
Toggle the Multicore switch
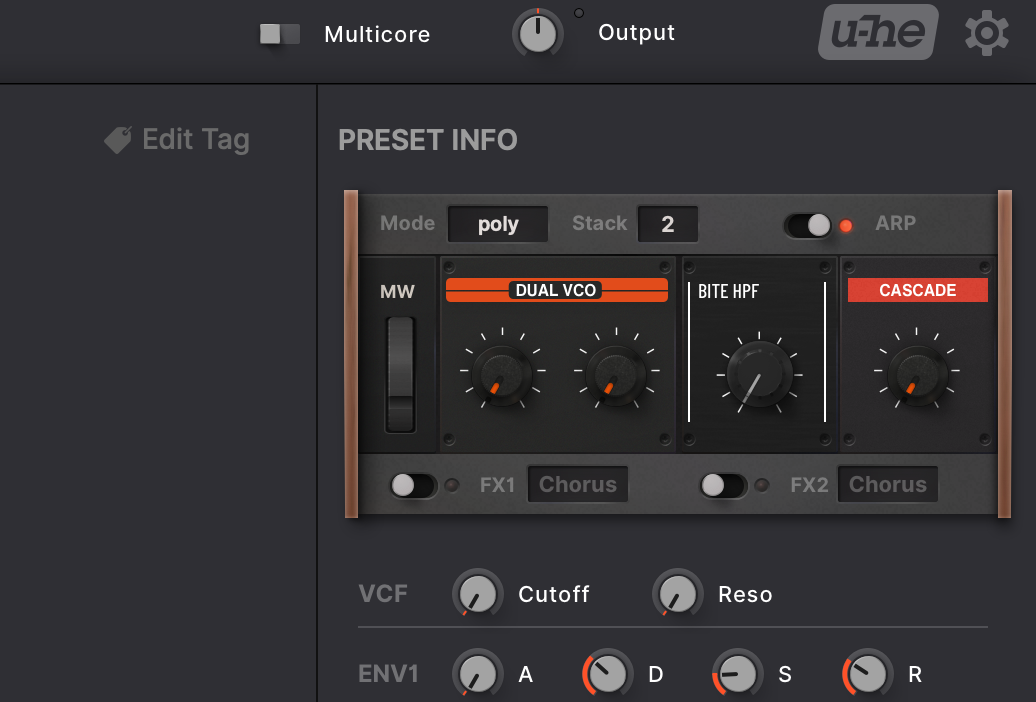coord(279,34)
